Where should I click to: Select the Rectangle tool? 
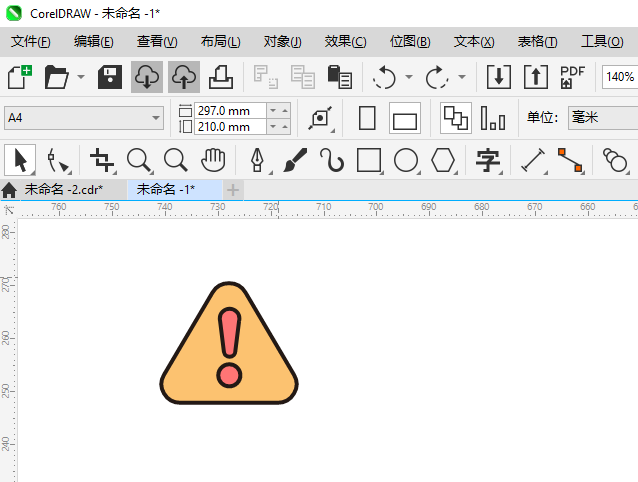click(369, 160)
